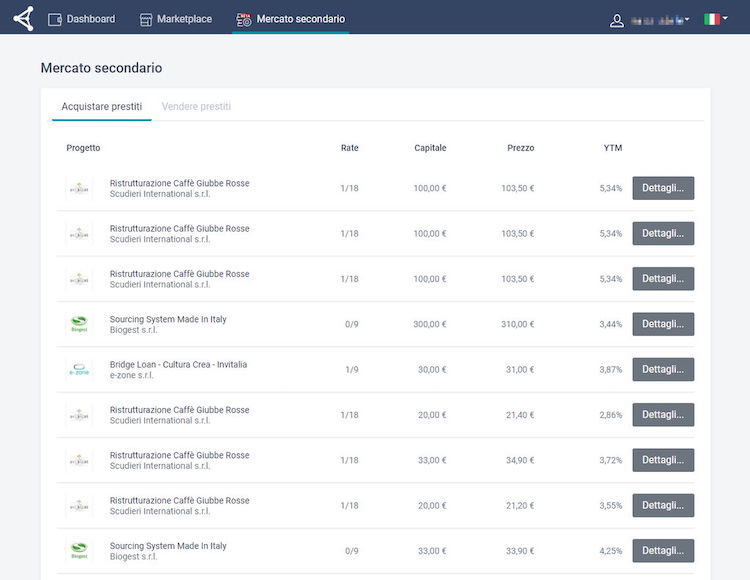Click the Capitale column header
This screenshot has height=580, width=750.
tap(430, 148)
